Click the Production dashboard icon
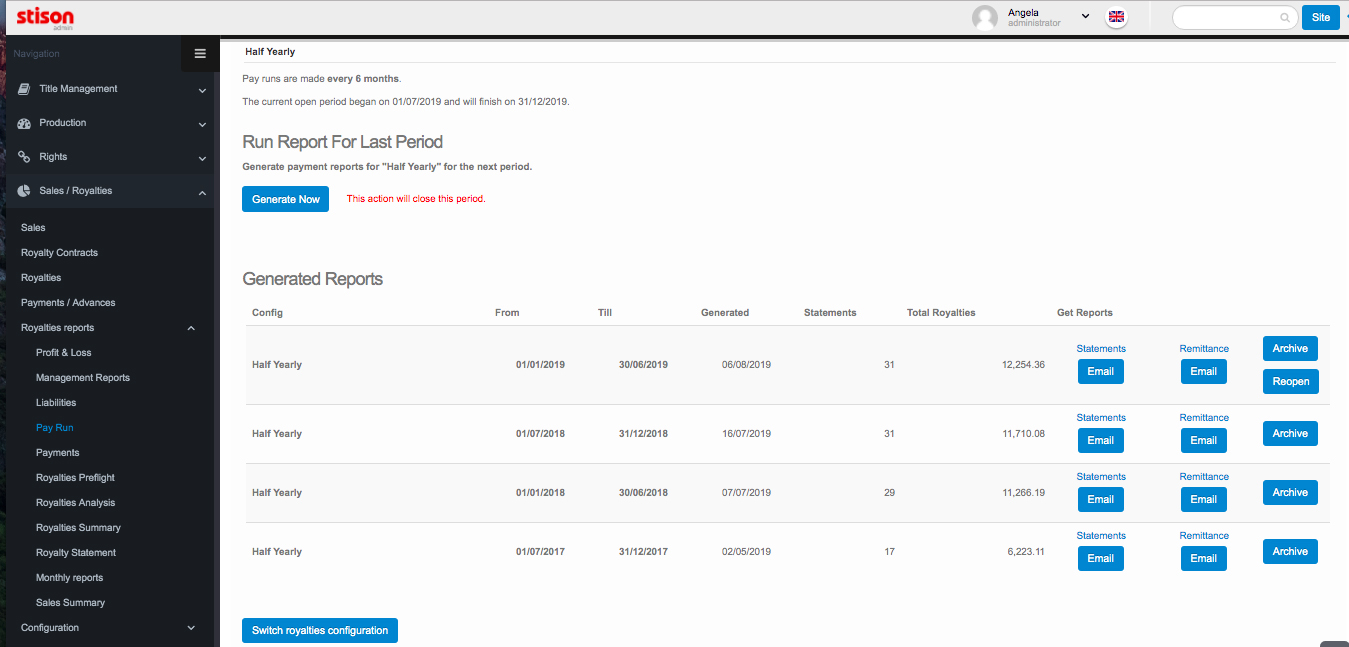This screenshot has width=1349, height=647. coord(25,123)
